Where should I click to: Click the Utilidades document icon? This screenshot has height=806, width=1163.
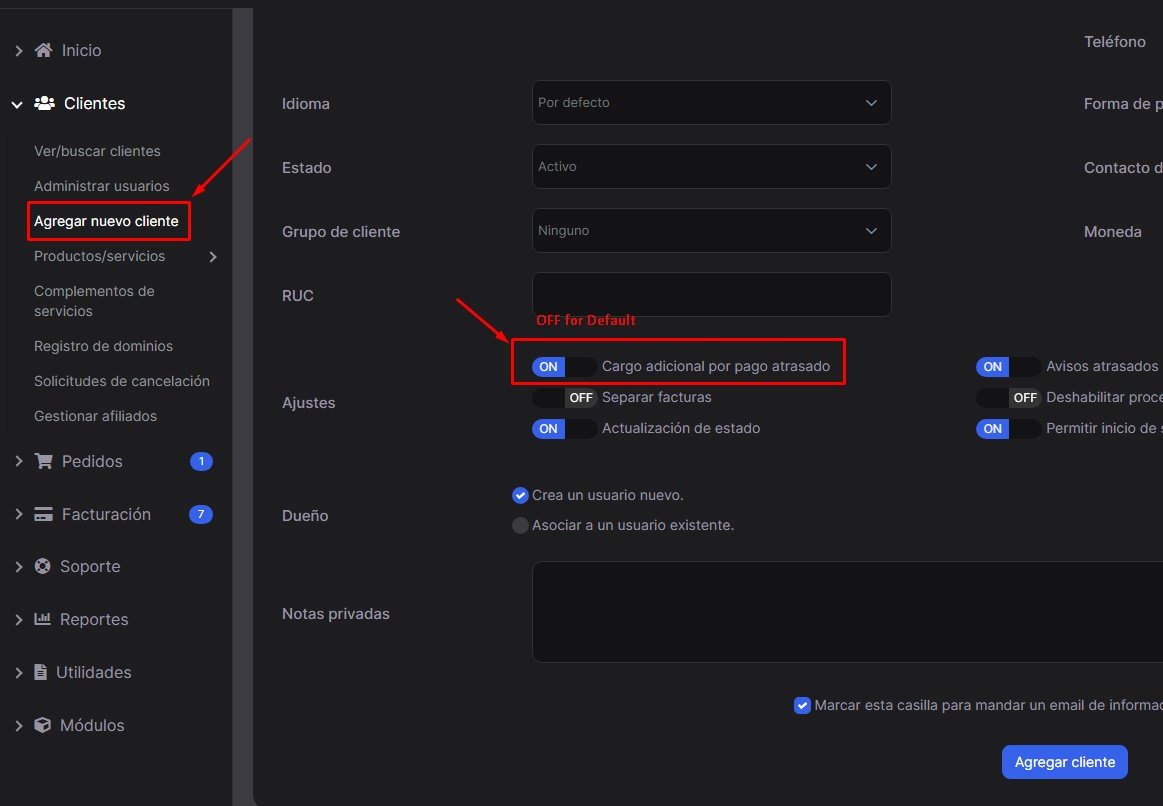[41, 672]
